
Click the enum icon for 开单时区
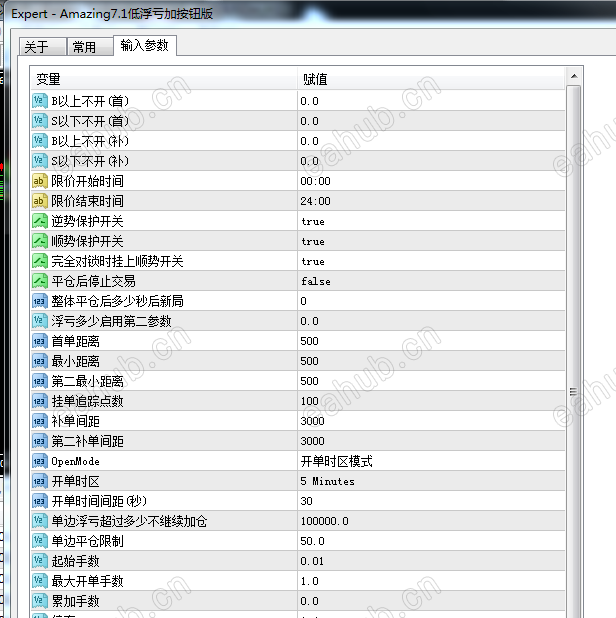click(39, 481)
